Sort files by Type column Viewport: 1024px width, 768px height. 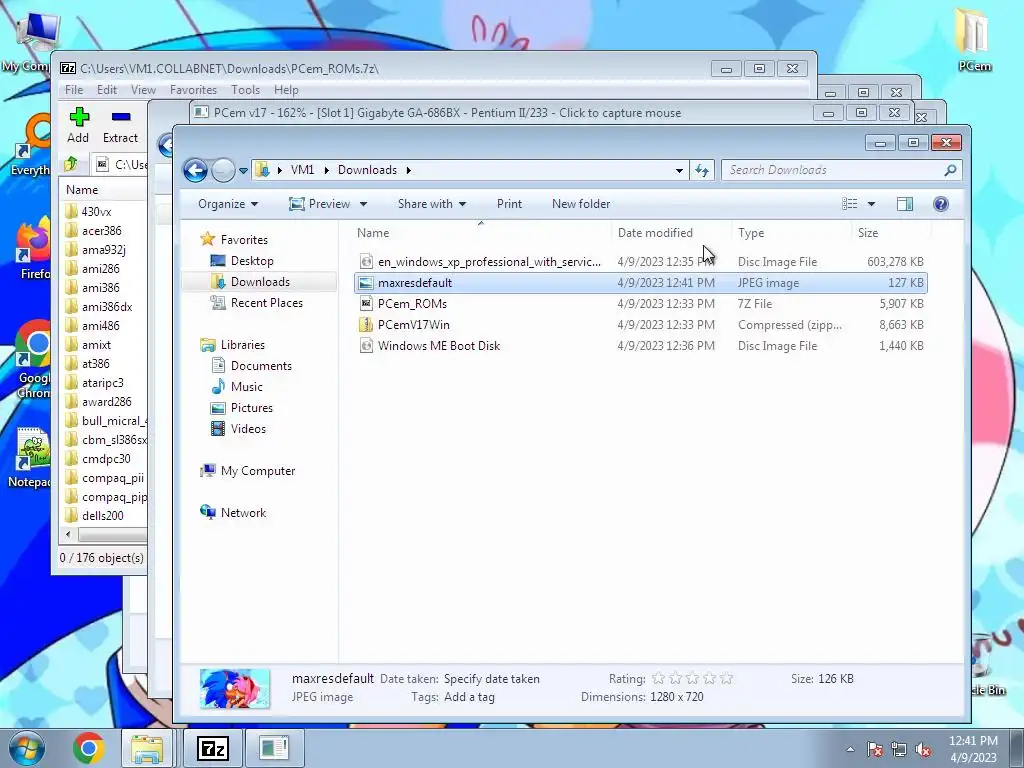click(751, 233)
